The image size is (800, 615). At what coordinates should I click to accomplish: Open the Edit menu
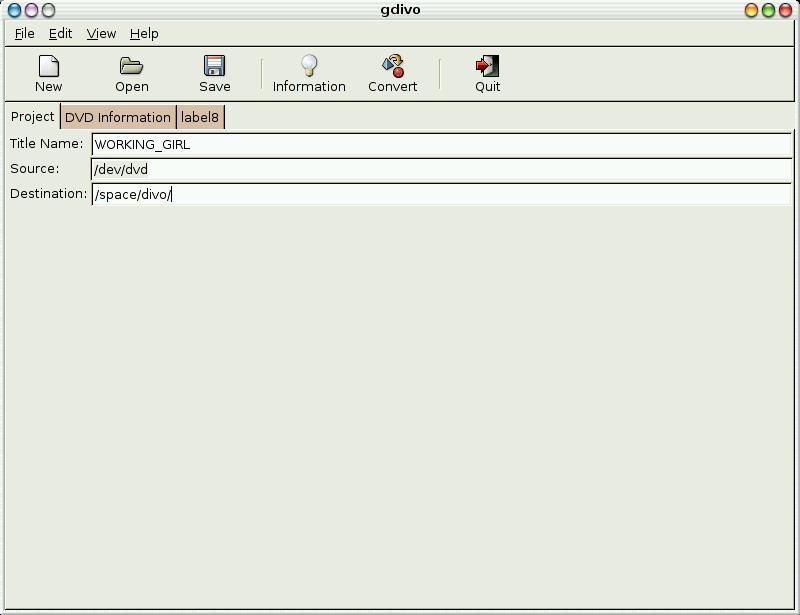(x=60, y=34)
